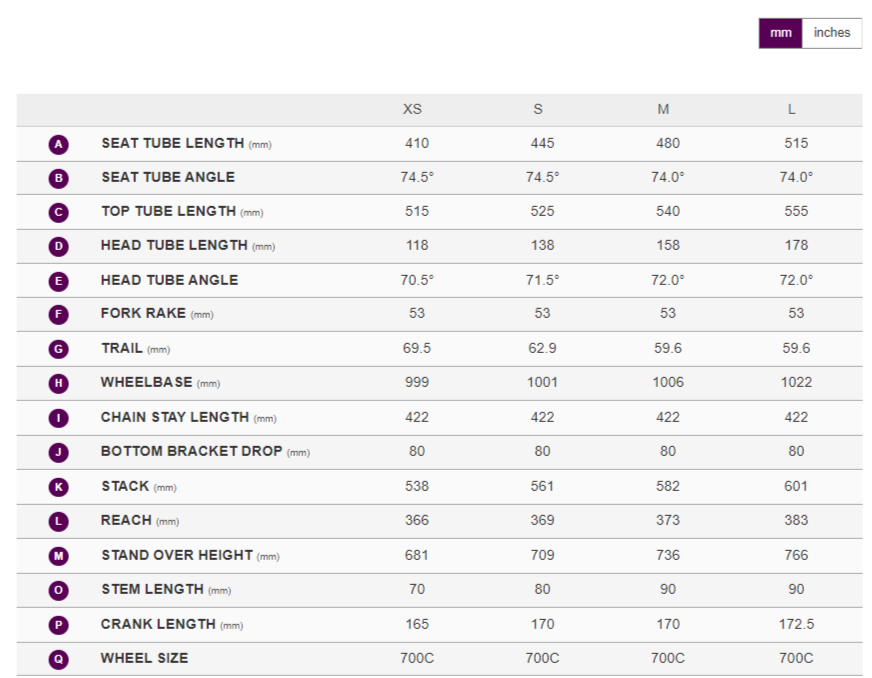872x678 pixels.
Task: Click the letter G trail icon
Action: tap(59, 349)
